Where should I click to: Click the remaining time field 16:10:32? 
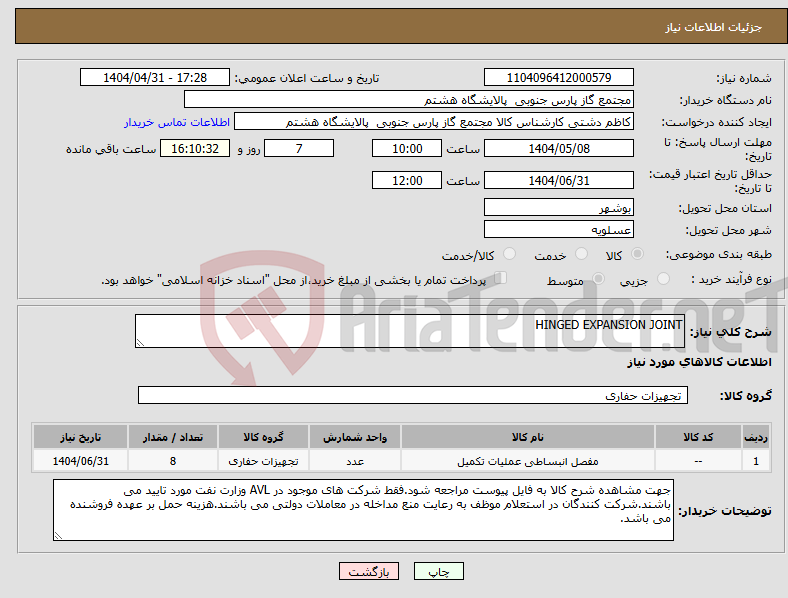point(195,148)
